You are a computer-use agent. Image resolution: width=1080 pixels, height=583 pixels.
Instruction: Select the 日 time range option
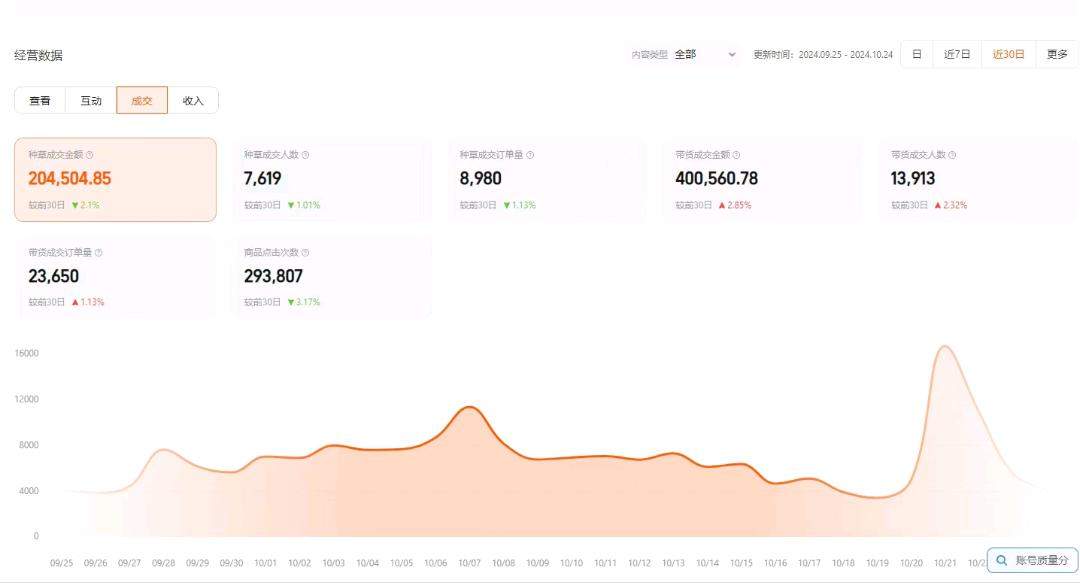coord(916,54)
